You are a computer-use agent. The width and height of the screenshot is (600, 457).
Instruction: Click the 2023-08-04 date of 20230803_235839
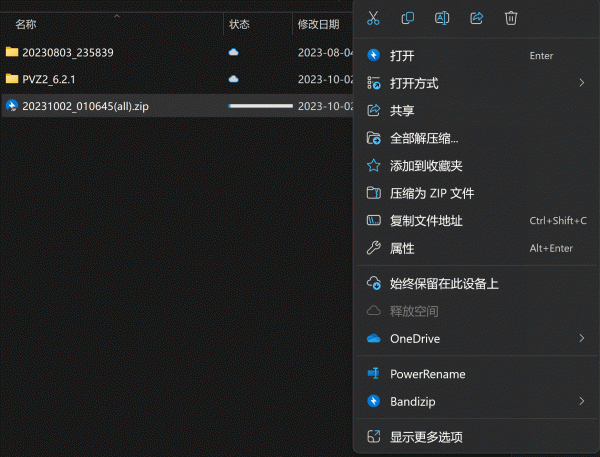[x=325, y=52]
